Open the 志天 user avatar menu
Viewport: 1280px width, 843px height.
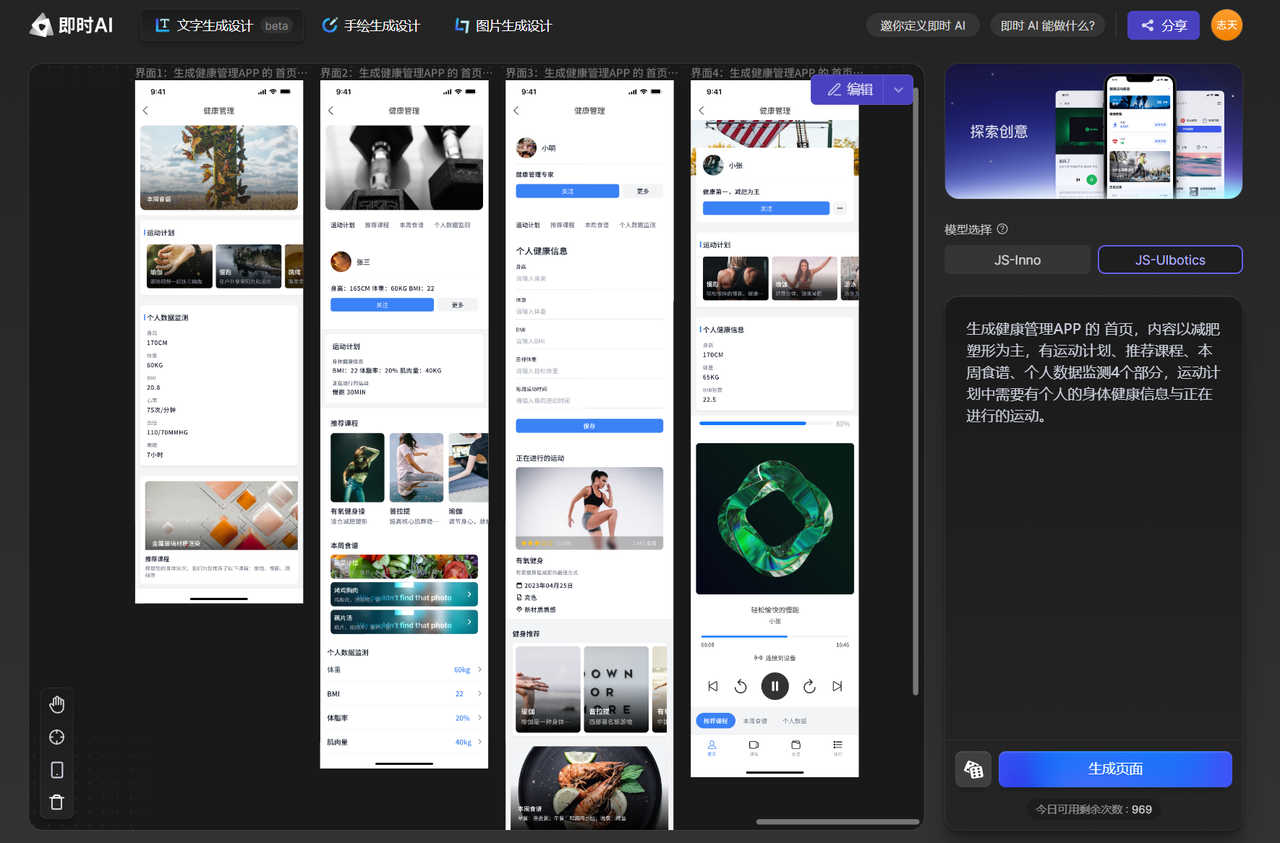[x=1226, y=25]
